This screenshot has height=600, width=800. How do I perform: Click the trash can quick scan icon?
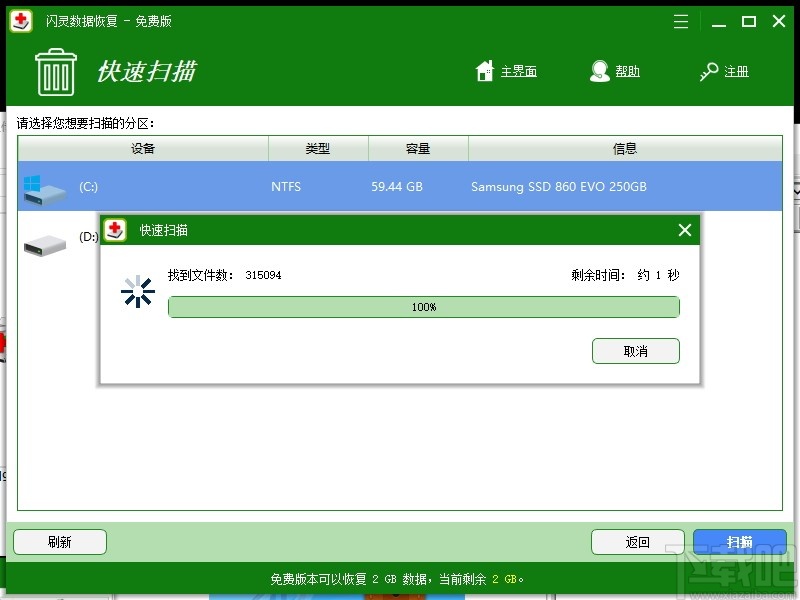pos(56,72)
